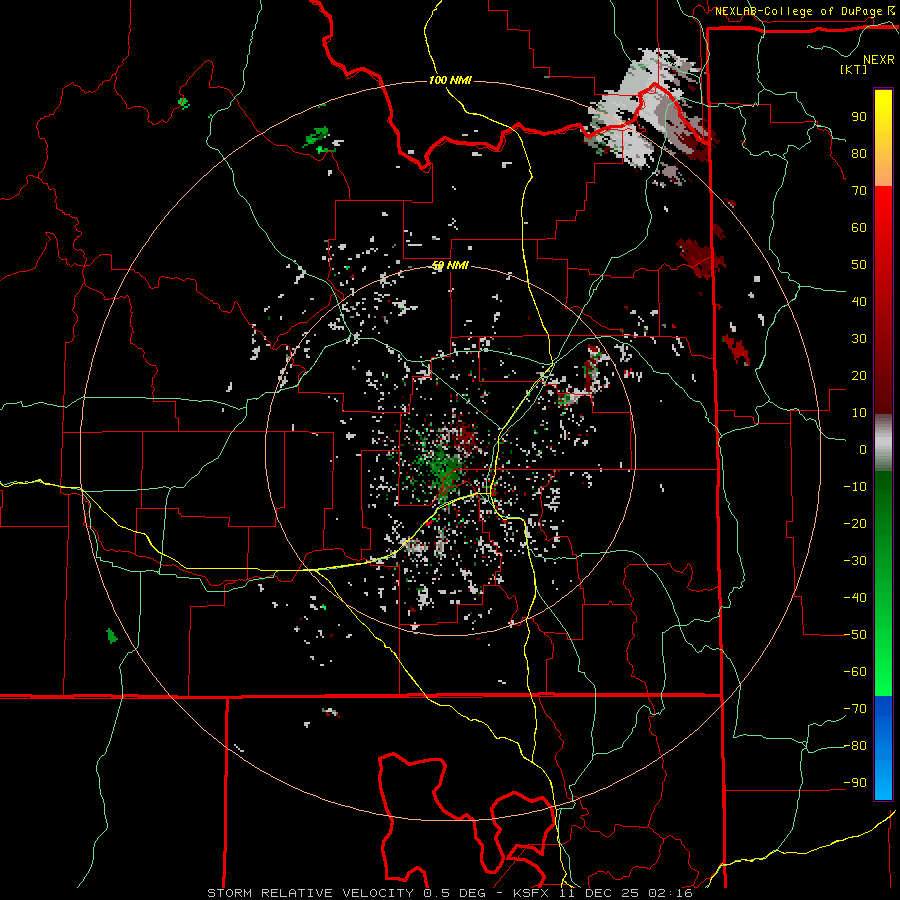Image resolution: width=900 pixels, height=900 pixels.
Task: Click the "50 NMI" range ring label
Action: coord(451,266)
